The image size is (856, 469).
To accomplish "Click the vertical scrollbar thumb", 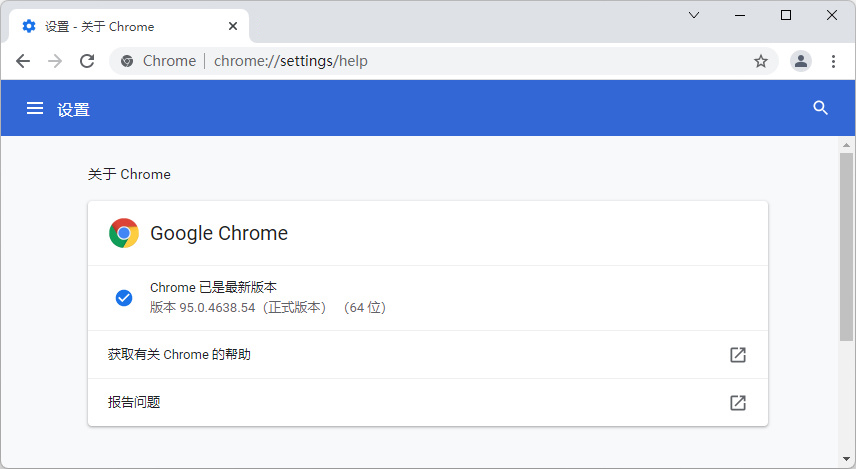I will point(846,247).
